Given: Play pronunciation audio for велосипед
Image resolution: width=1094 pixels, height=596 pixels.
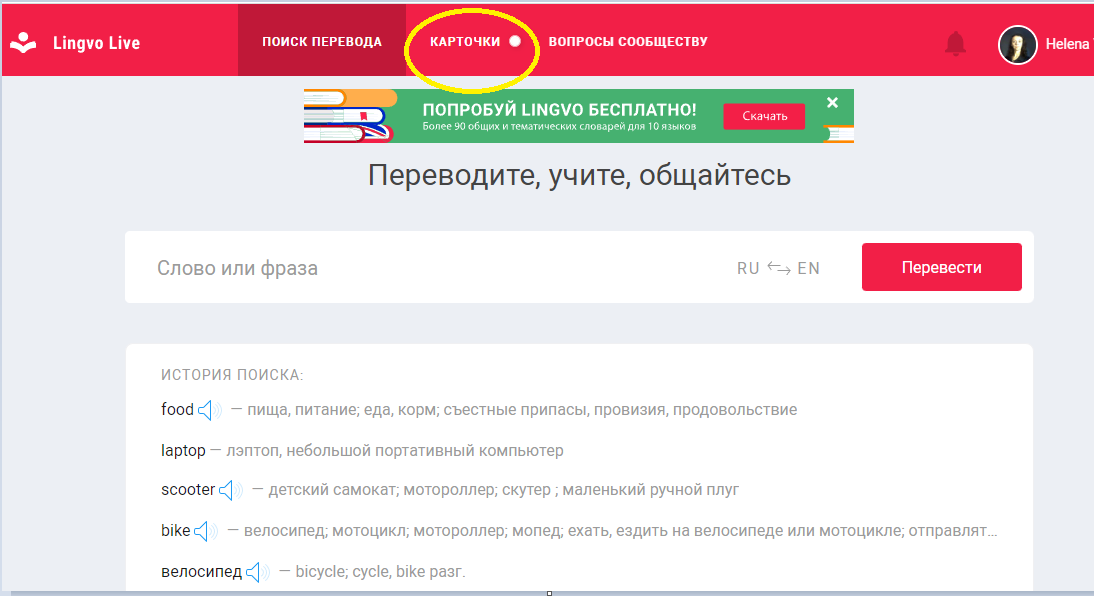Looking at the screenshot, I should (257, 572).
